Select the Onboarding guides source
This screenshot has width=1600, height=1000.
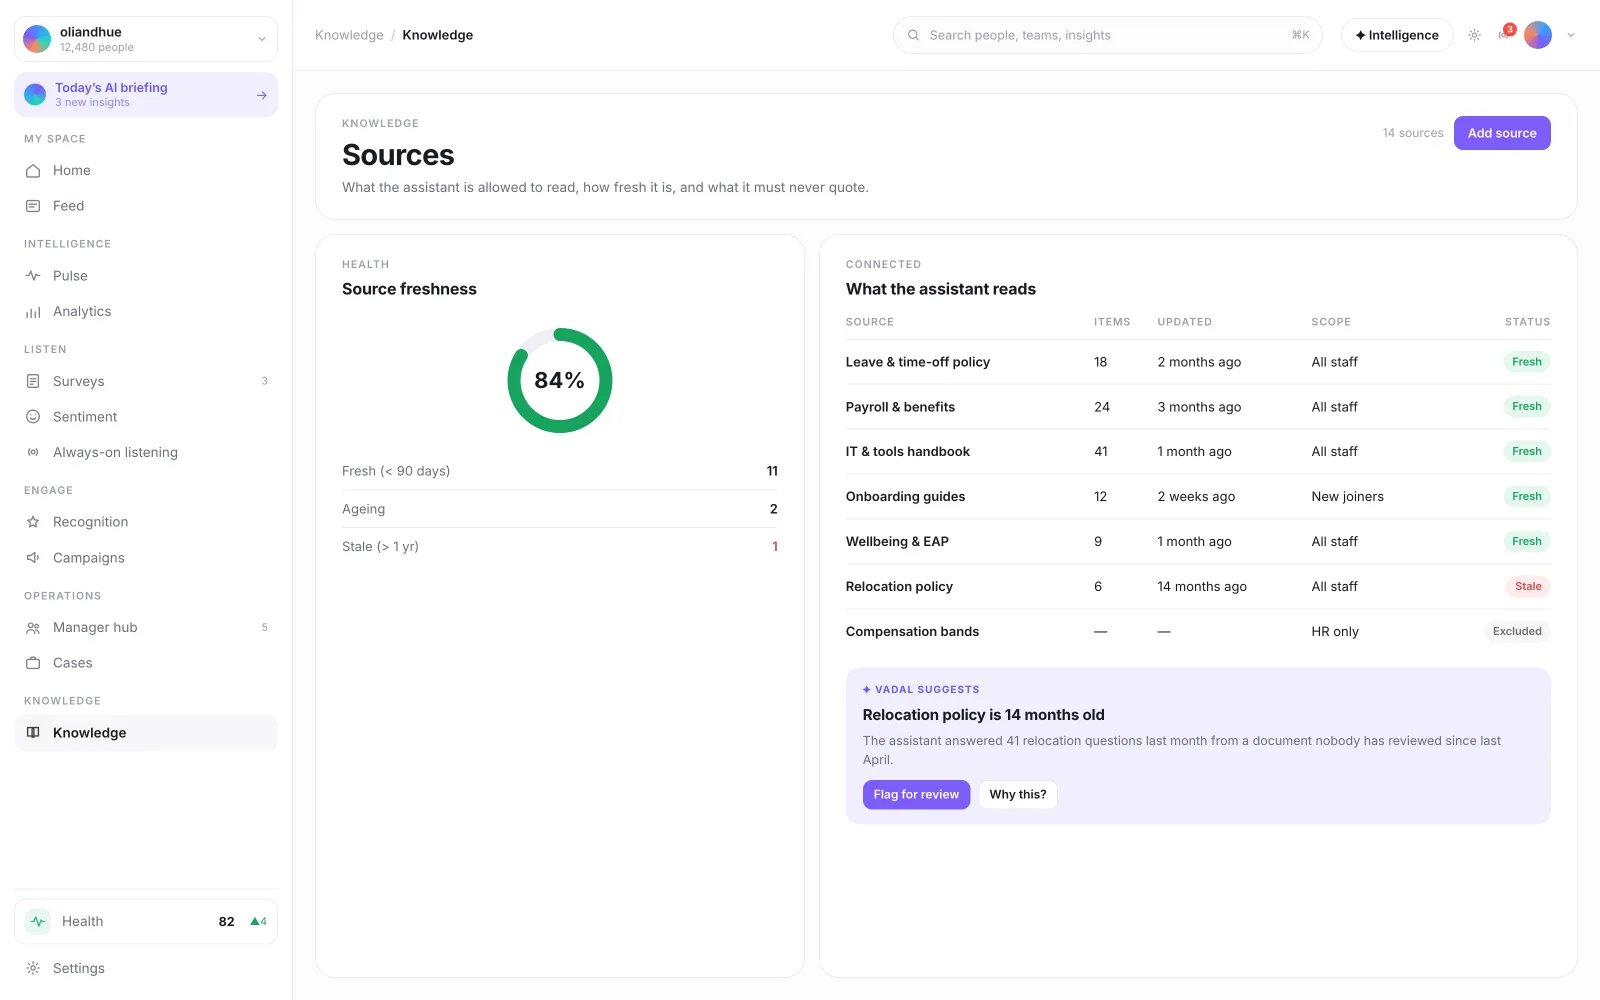[1198, 497]
